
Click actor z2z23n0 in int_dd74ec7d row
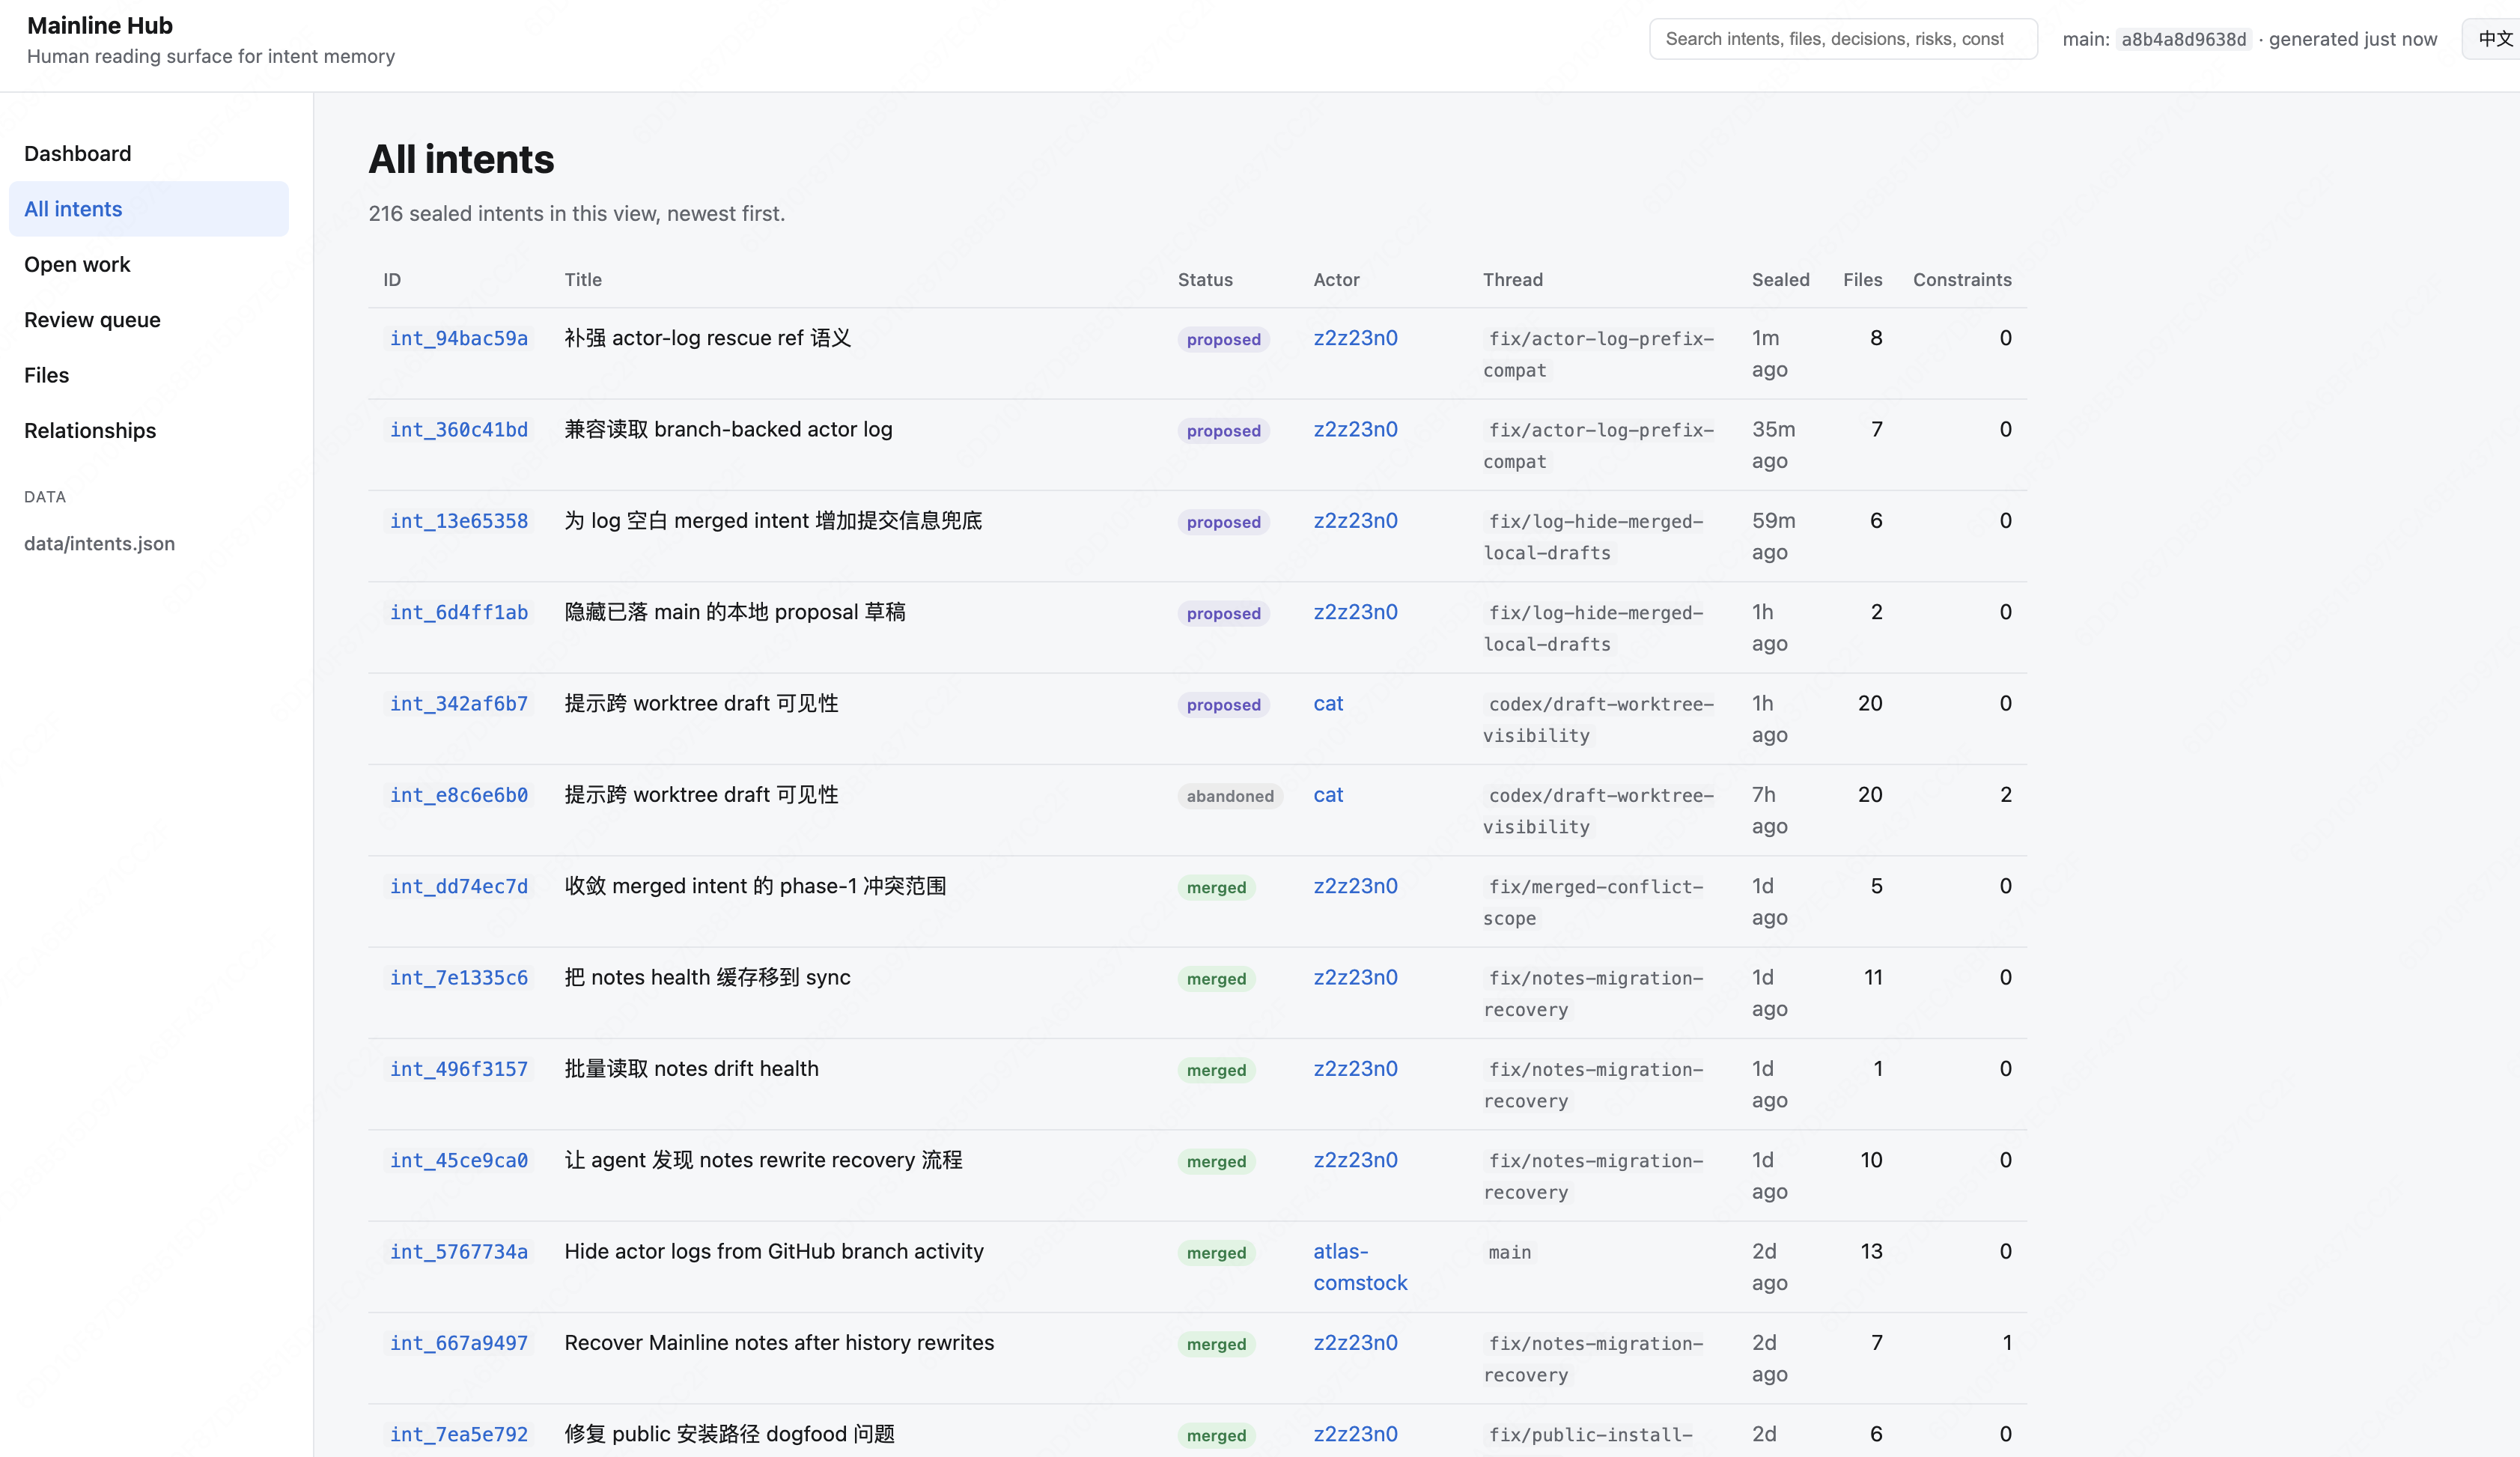coord(1355,886)
